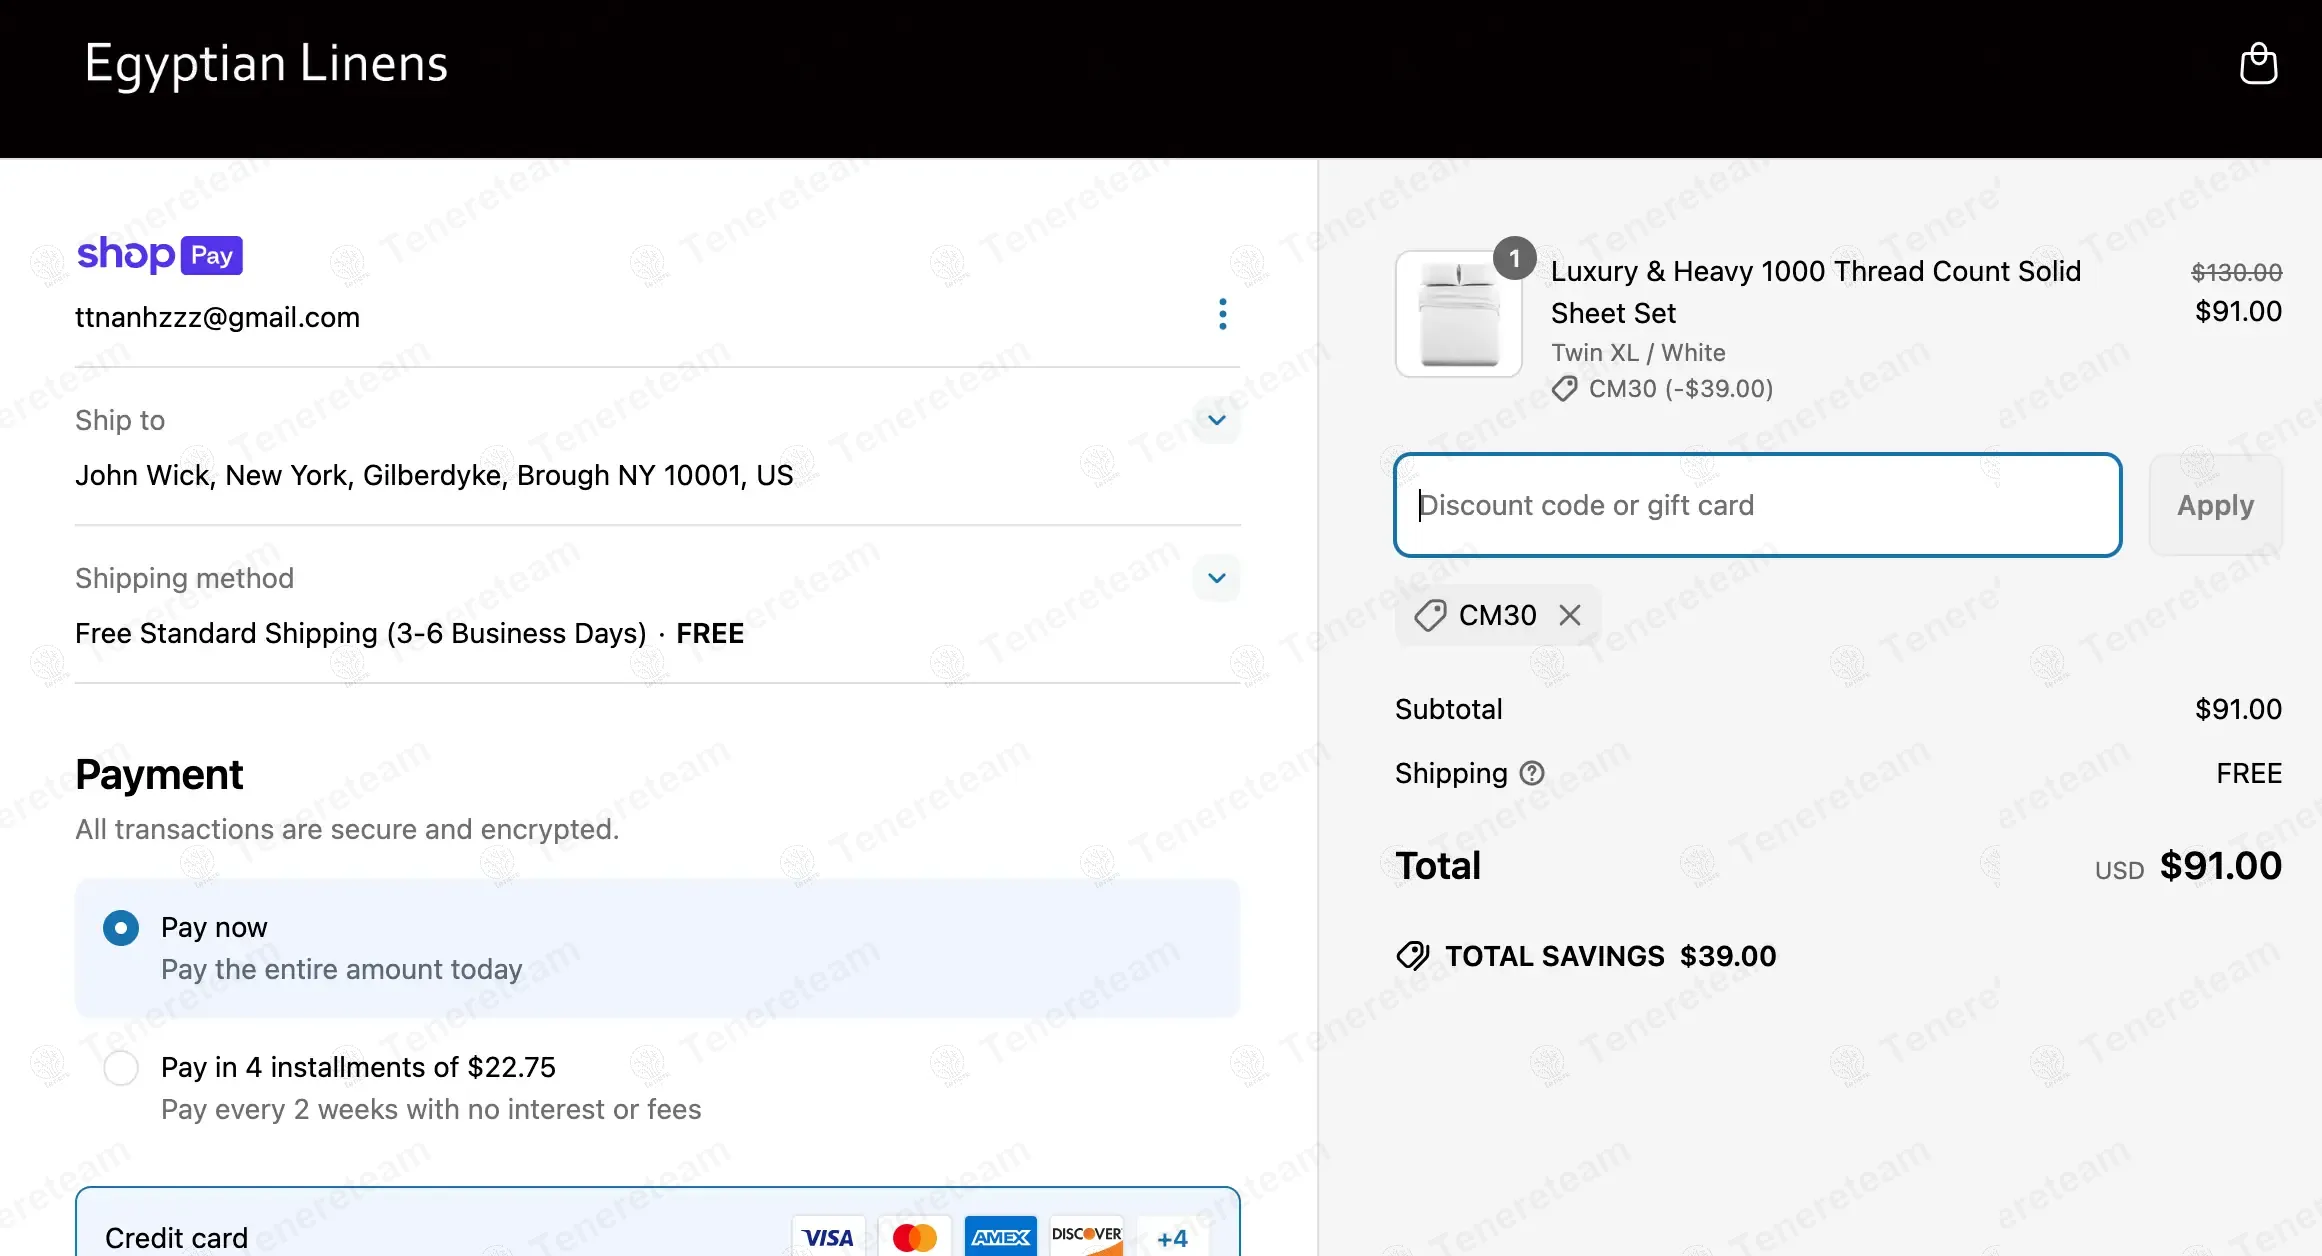
Task: Click the Total USD $91.00 amount
Action: pos(2188,866)
